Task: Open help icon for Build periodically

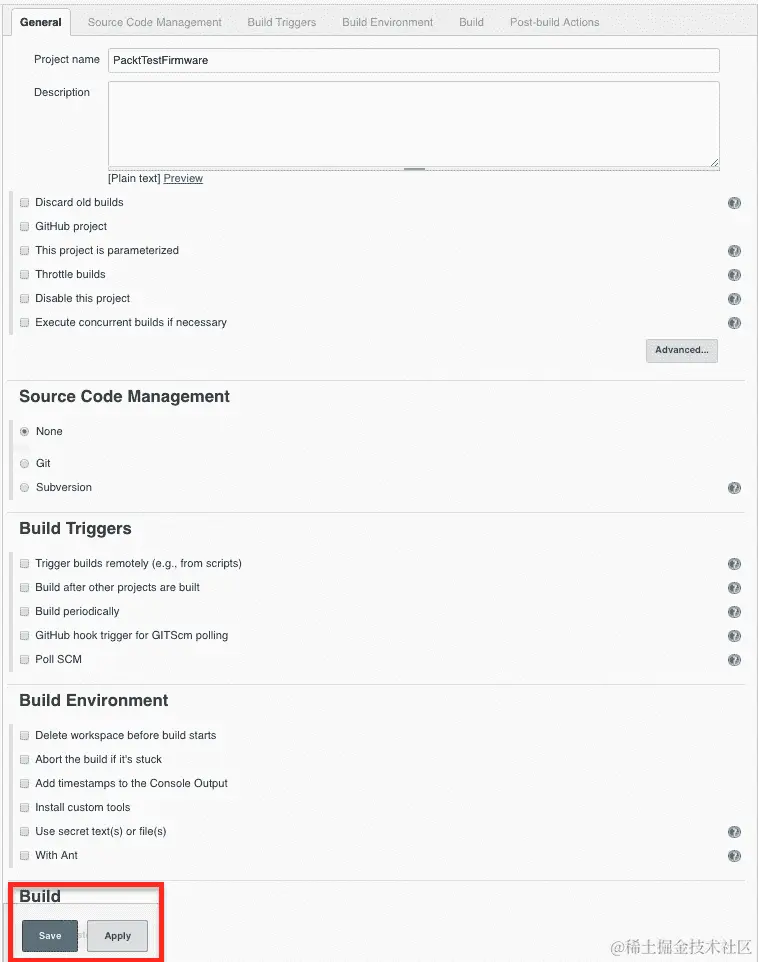Action: click(x=734, y=612)
